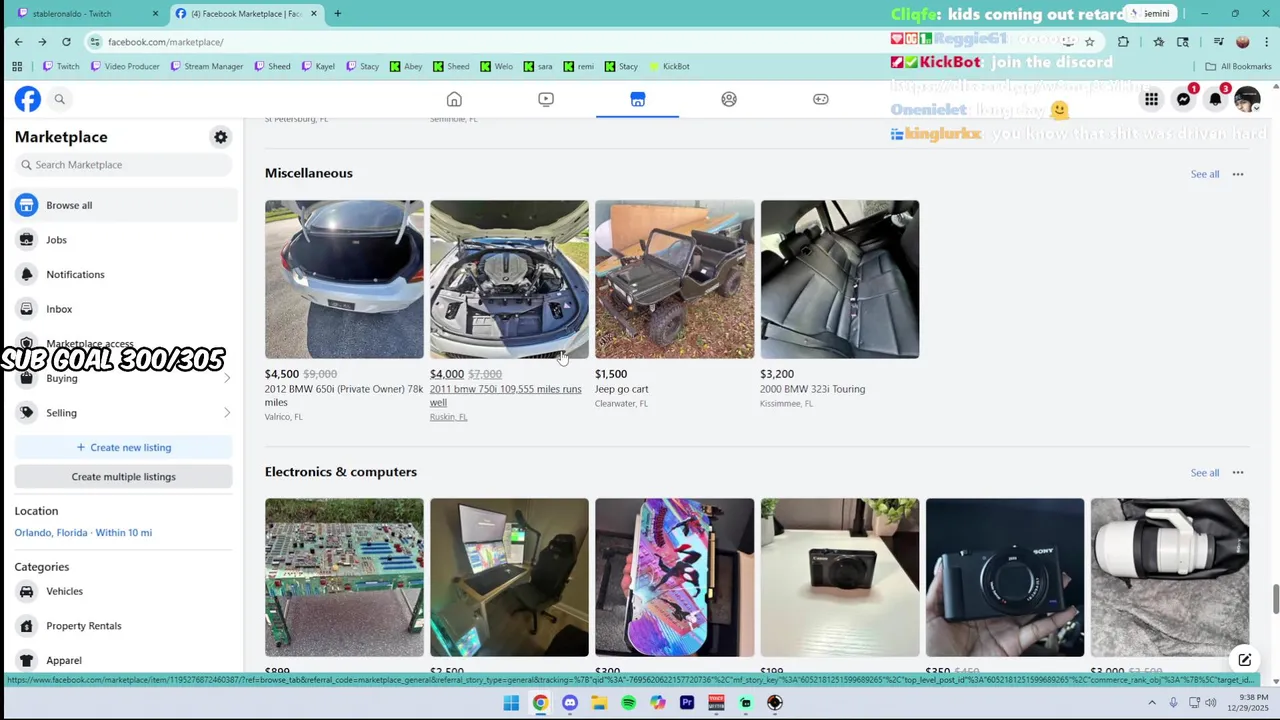This screenshot has width=1280, height=720.
Task: Open the 2000 BMW 323i Touring photo
Action: [x=840, y=279]
